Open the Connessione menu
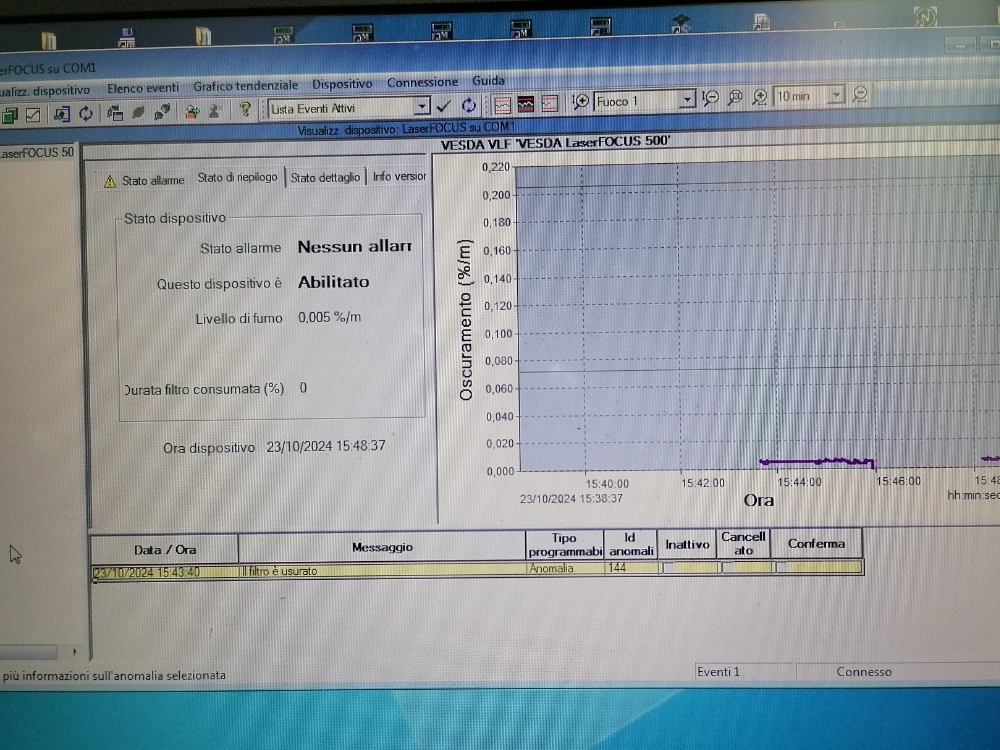This screenshot has height=750, width=1000. [x=422, y=82]
